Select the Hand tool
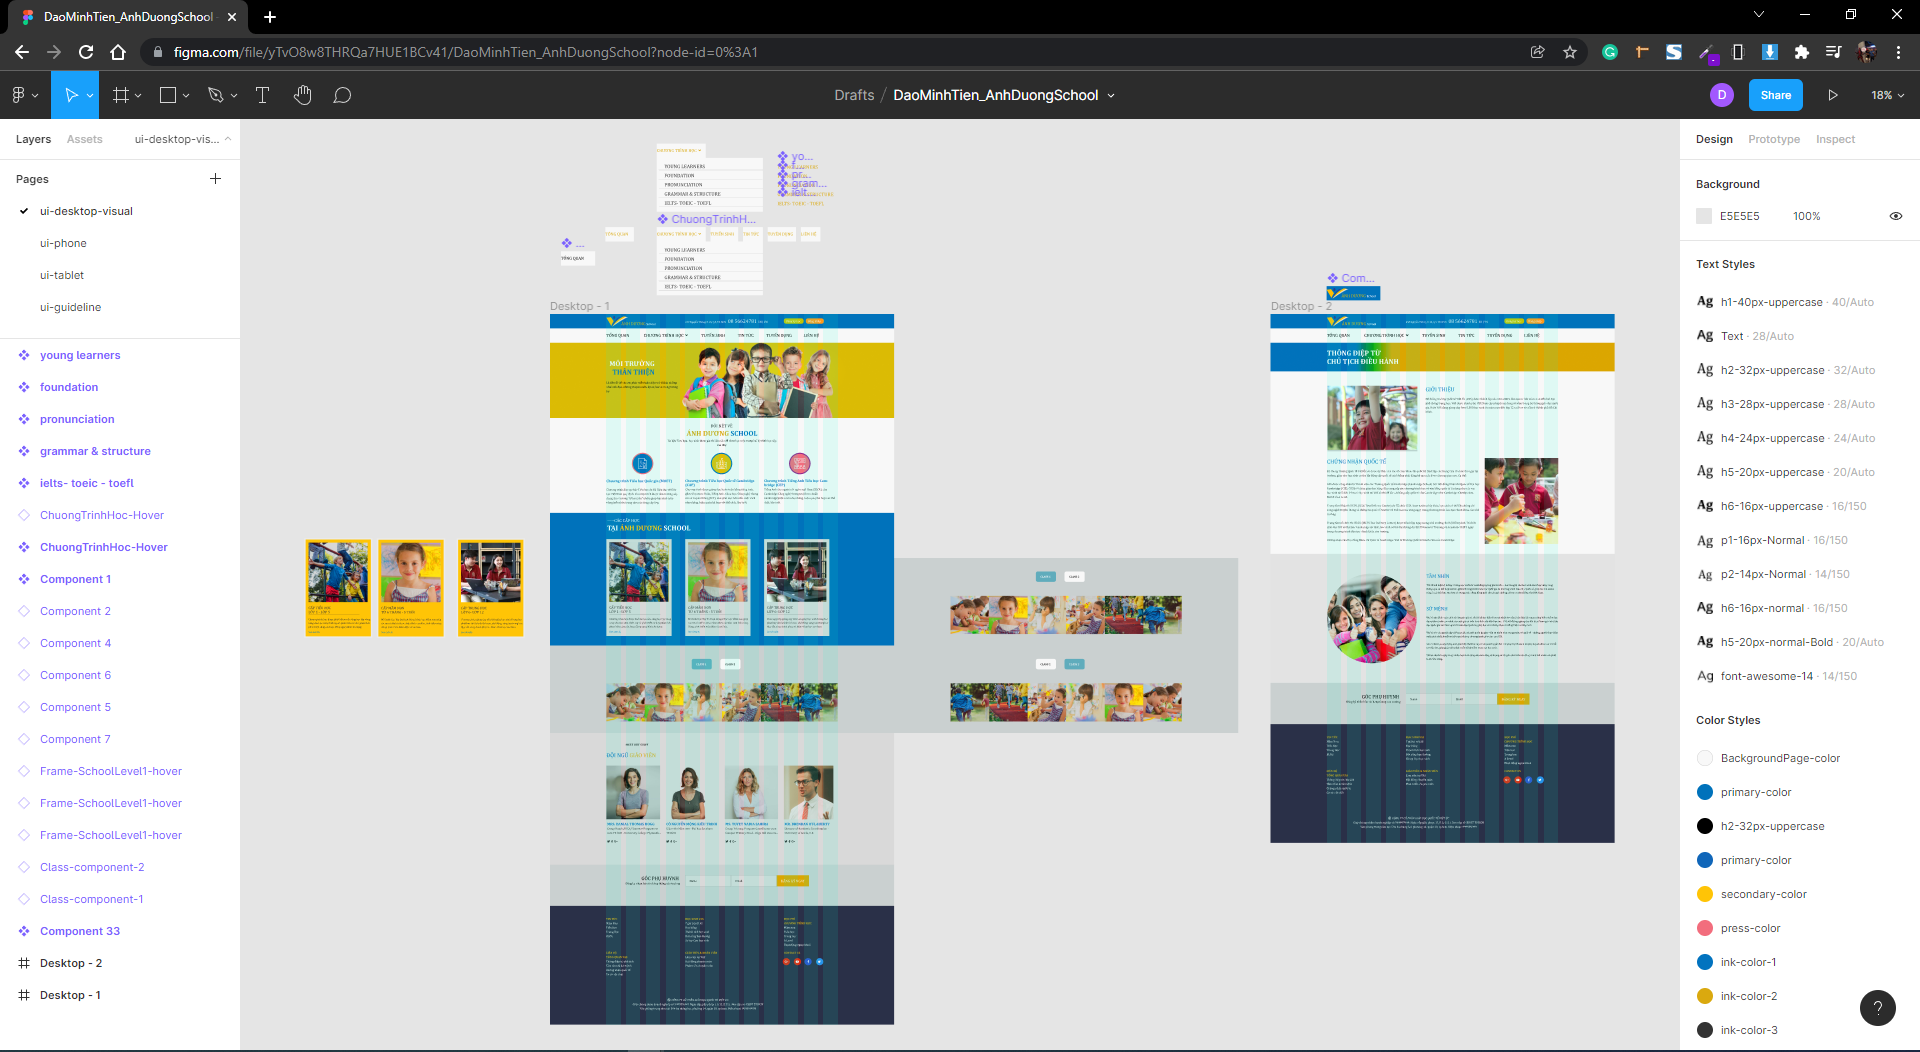 coord(303,95)
